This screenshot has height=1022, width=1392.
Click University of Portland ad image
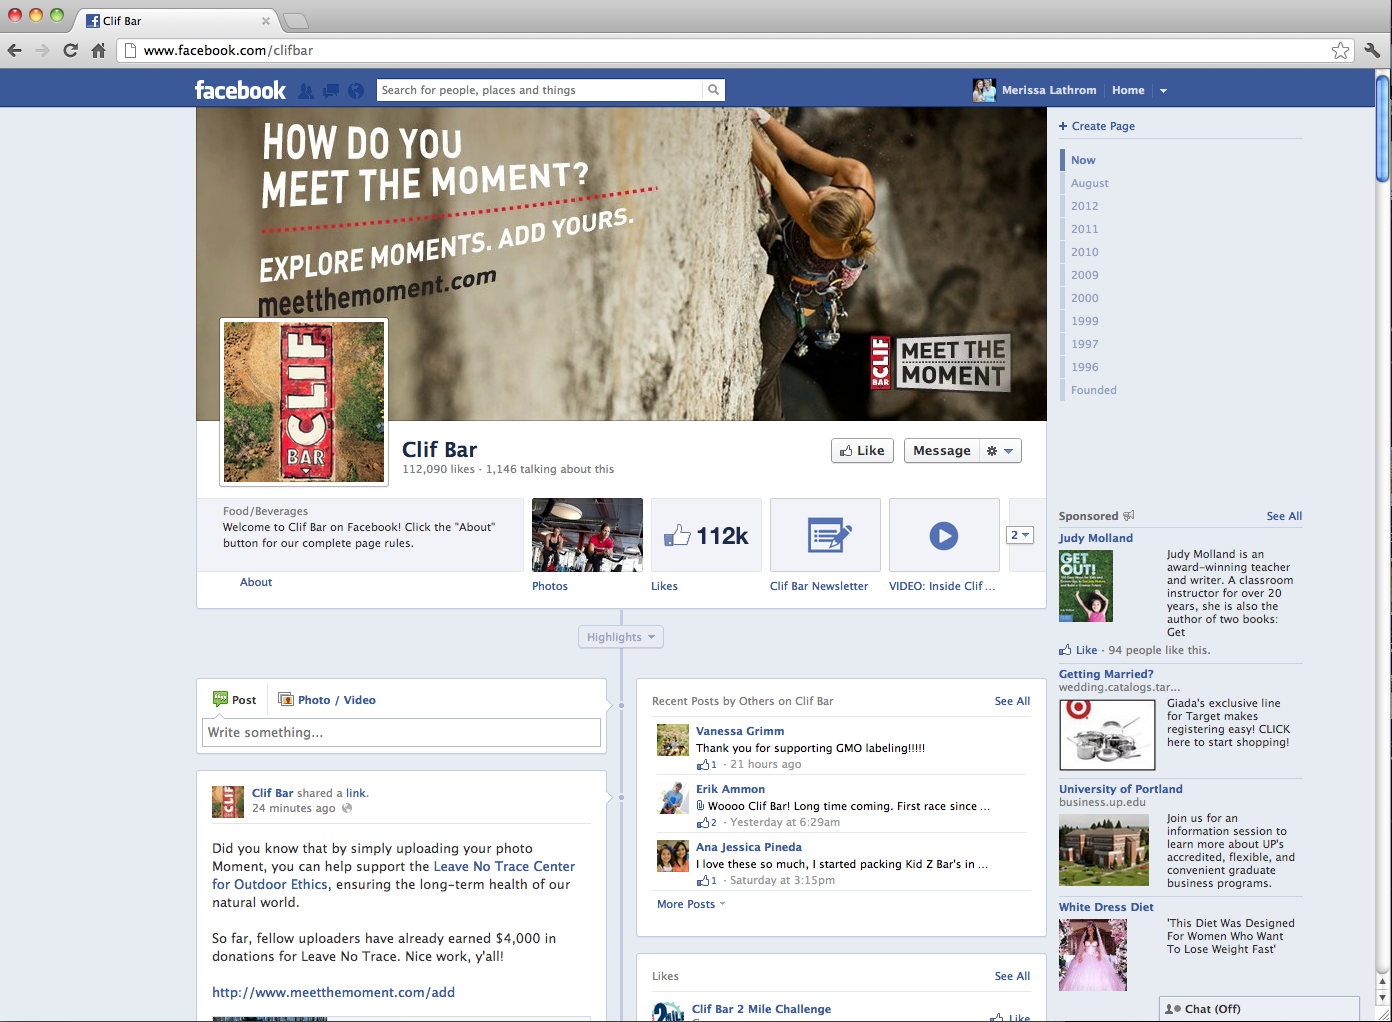tap(1104, 850)
